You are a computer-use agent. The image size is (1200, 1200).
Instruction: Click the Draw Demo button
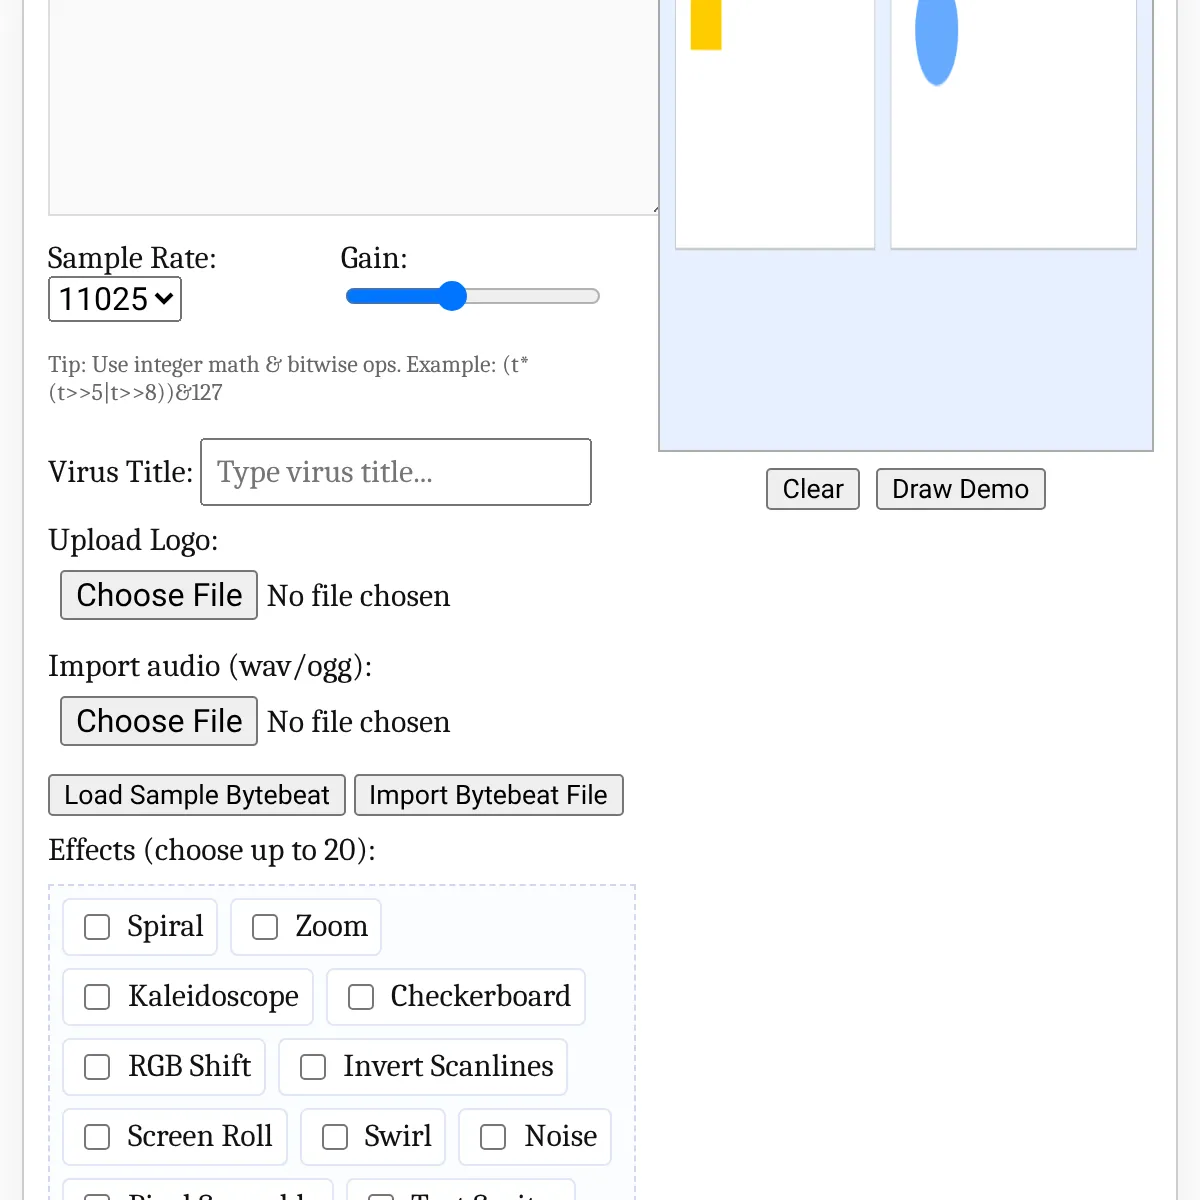tap(960, 489)
